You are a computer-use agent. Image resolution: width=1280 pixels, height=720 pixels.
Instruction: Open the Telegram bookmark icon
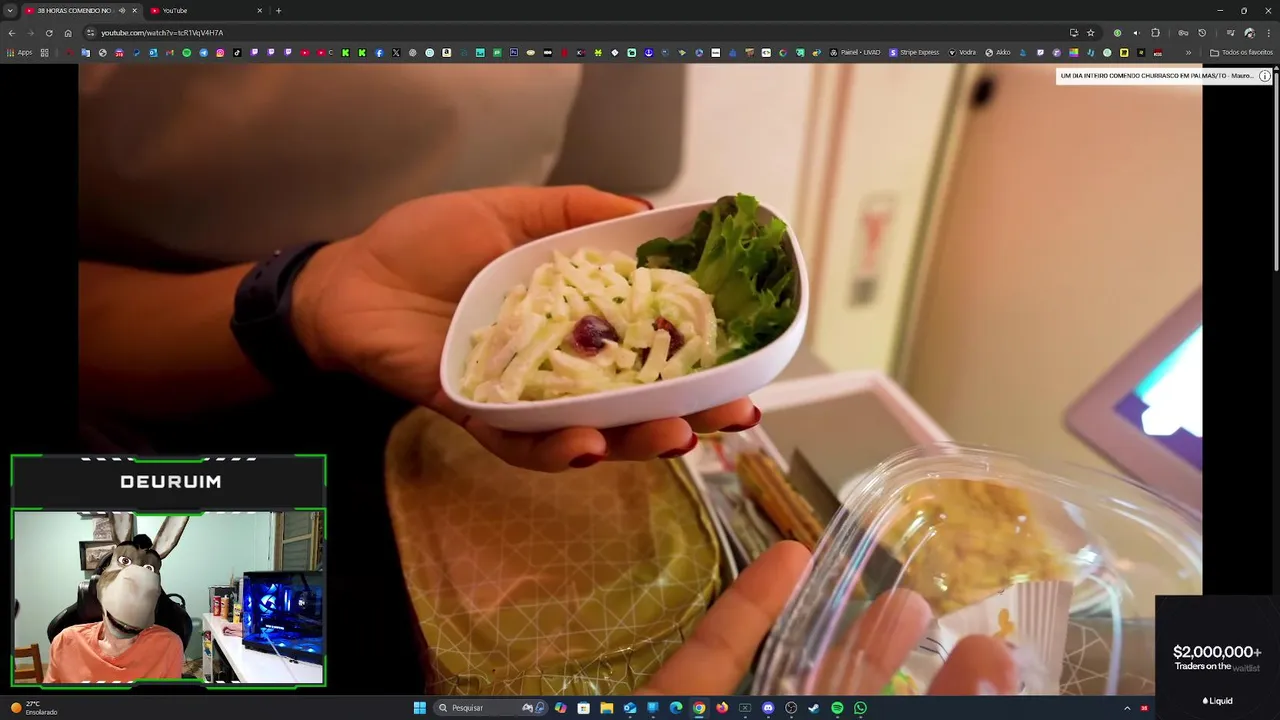tap(203, 52)
